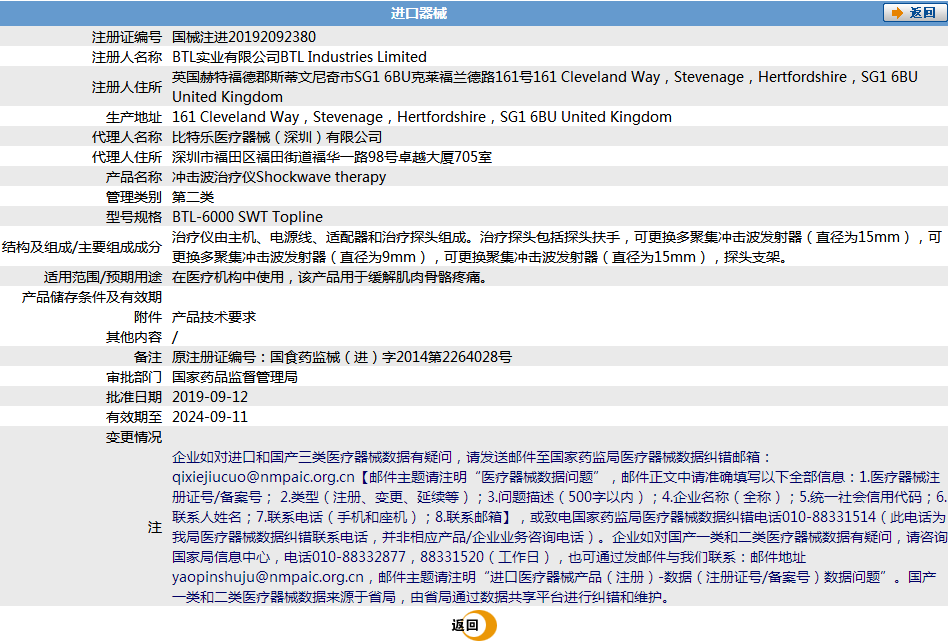Click the 返回 button at top right
This screenshot has width=952, height=643.
[x=914, y=13]
